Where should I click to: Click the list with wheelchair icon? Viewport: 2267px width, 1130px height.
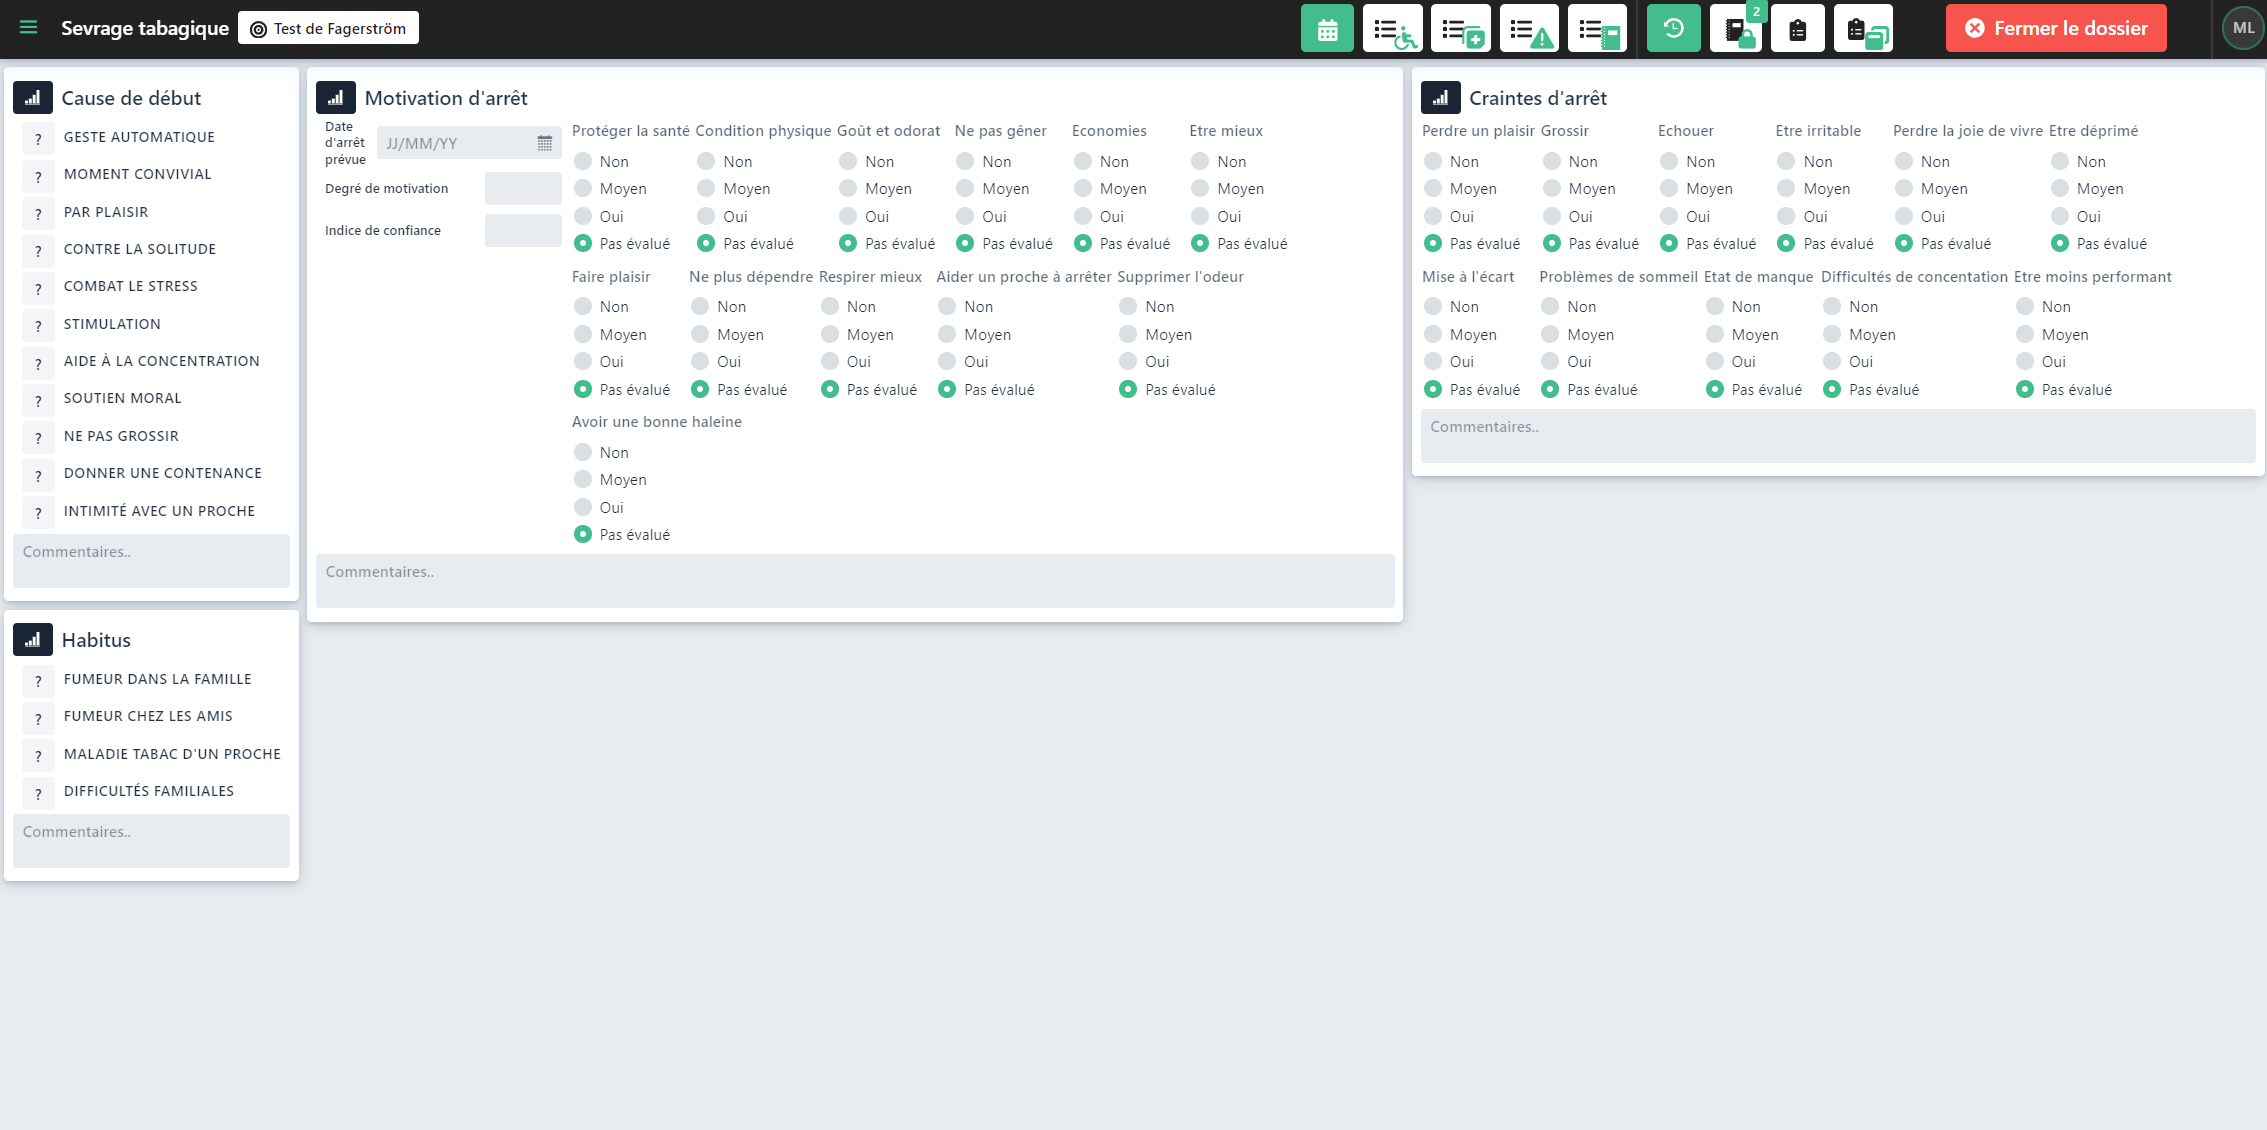[1392, 29]
